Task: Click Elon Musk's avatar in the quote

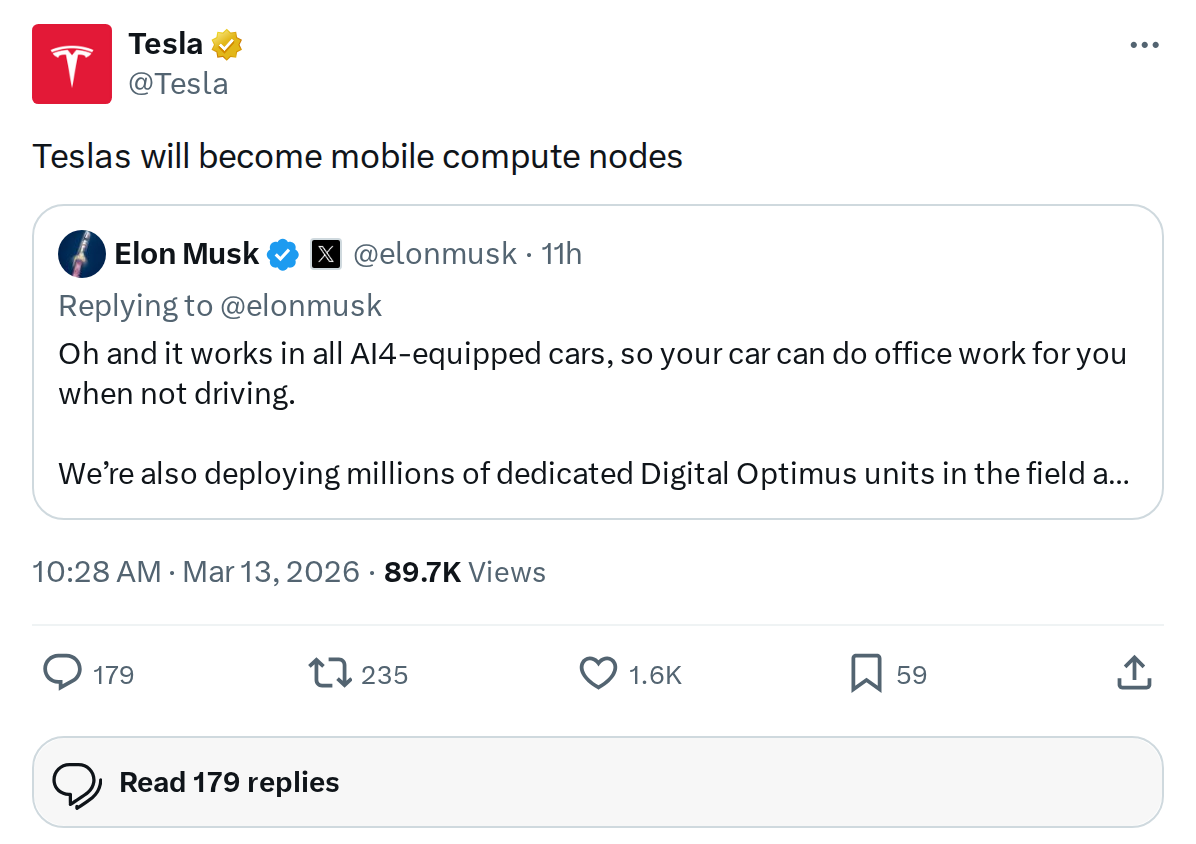Action: (x=82, y=254)
